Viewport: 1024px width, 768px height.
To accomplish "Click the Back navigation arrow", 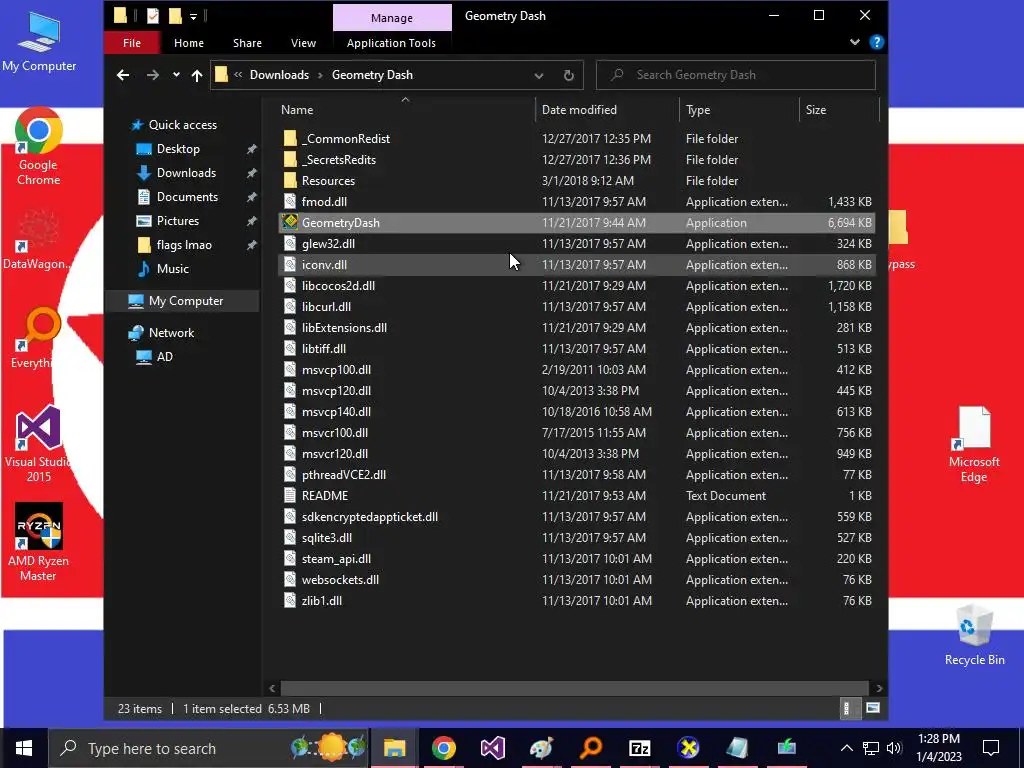I will pos(123,75).
